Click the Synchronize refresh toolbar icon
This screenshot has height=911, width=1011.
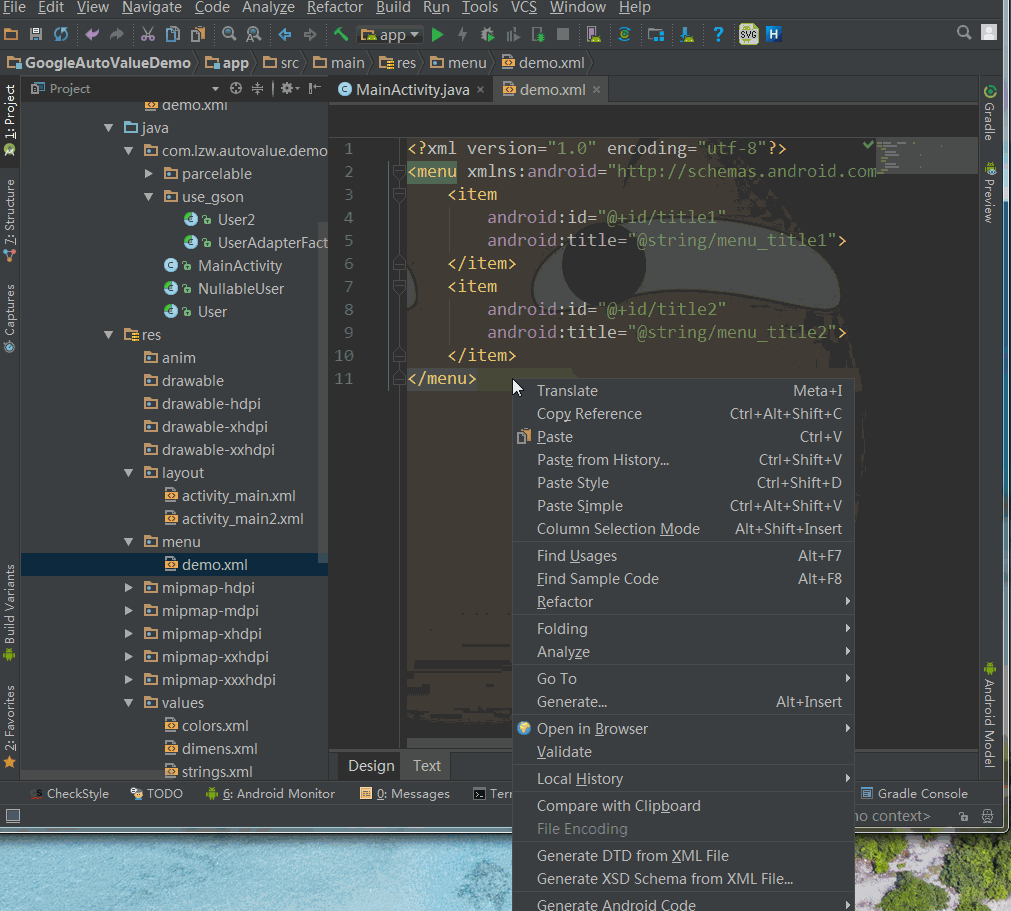pos(61,34)
